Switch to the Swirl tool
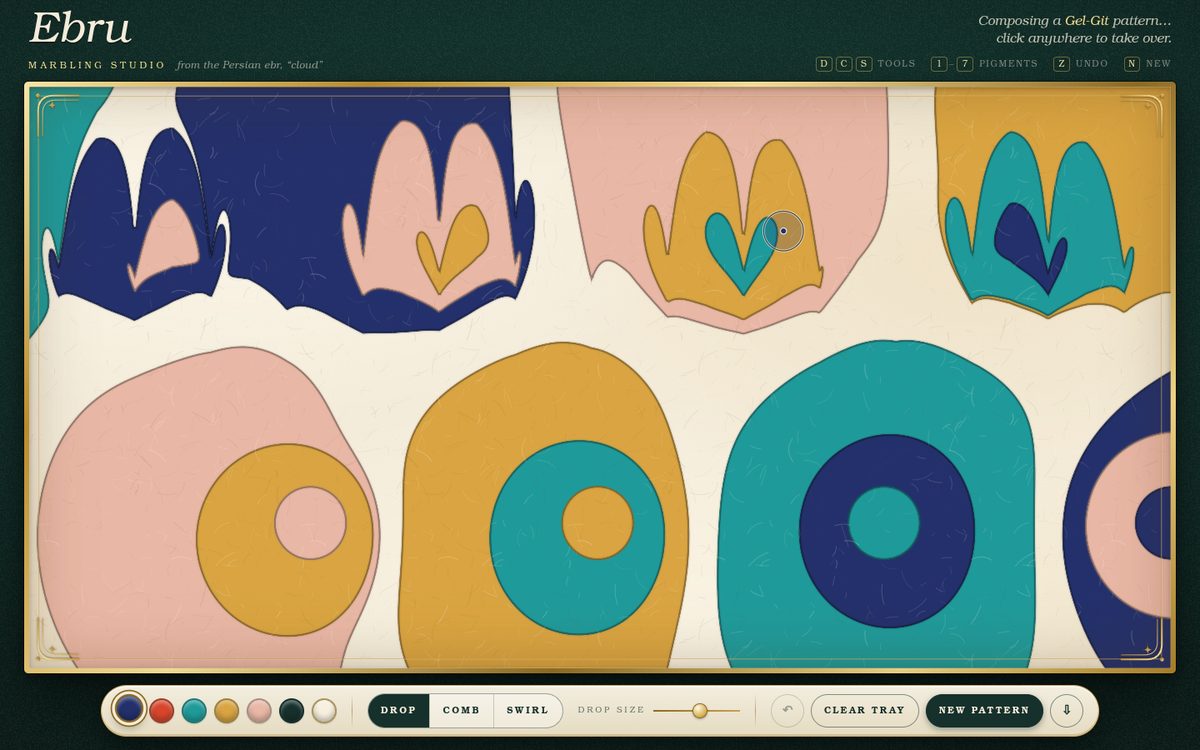 point(527,710)
